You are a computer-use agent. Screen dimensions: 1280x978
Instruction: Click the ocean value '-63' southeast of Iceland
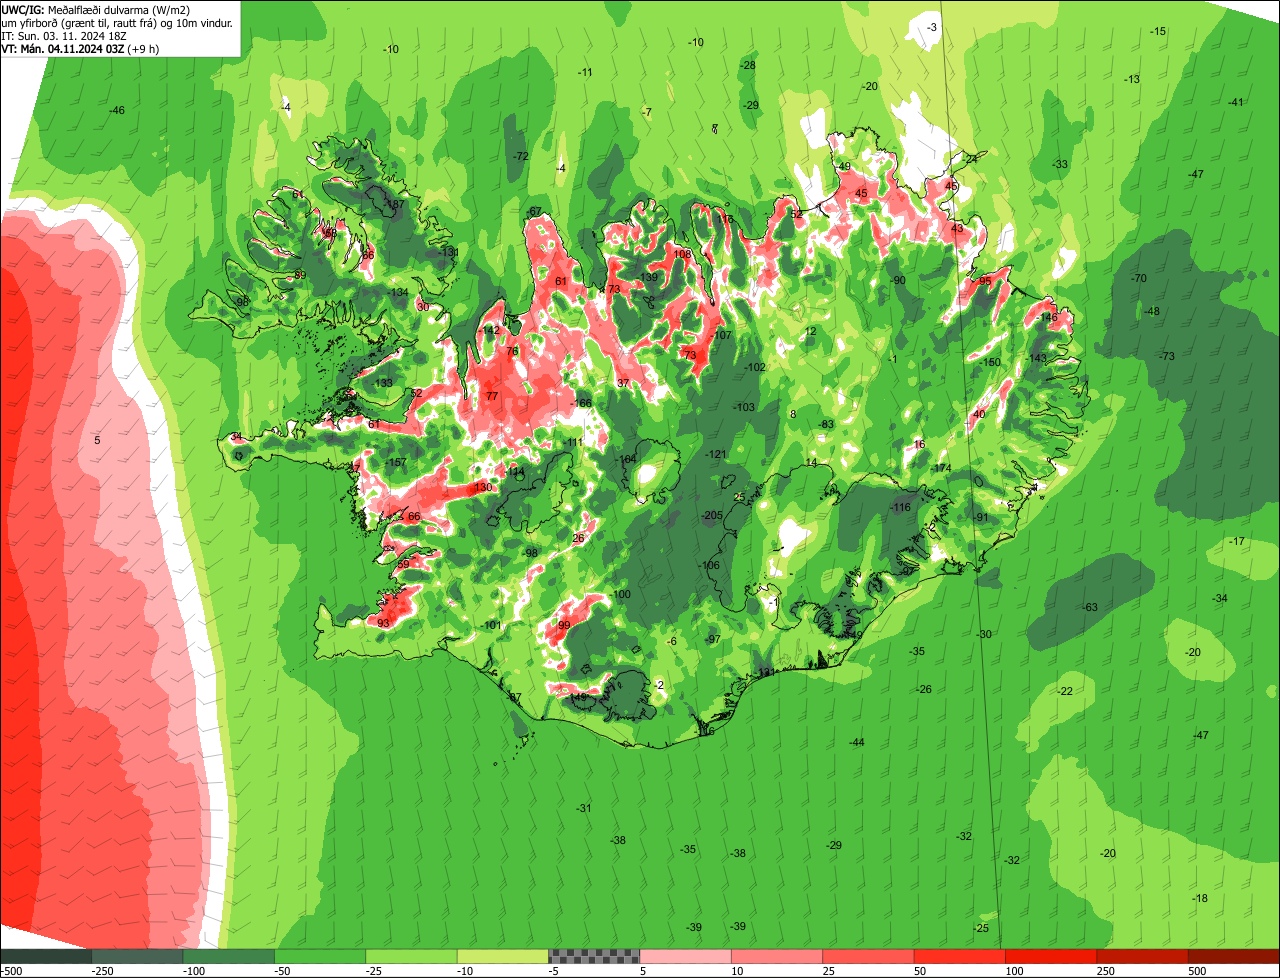pyautogui.click(x=1089, y=607)
